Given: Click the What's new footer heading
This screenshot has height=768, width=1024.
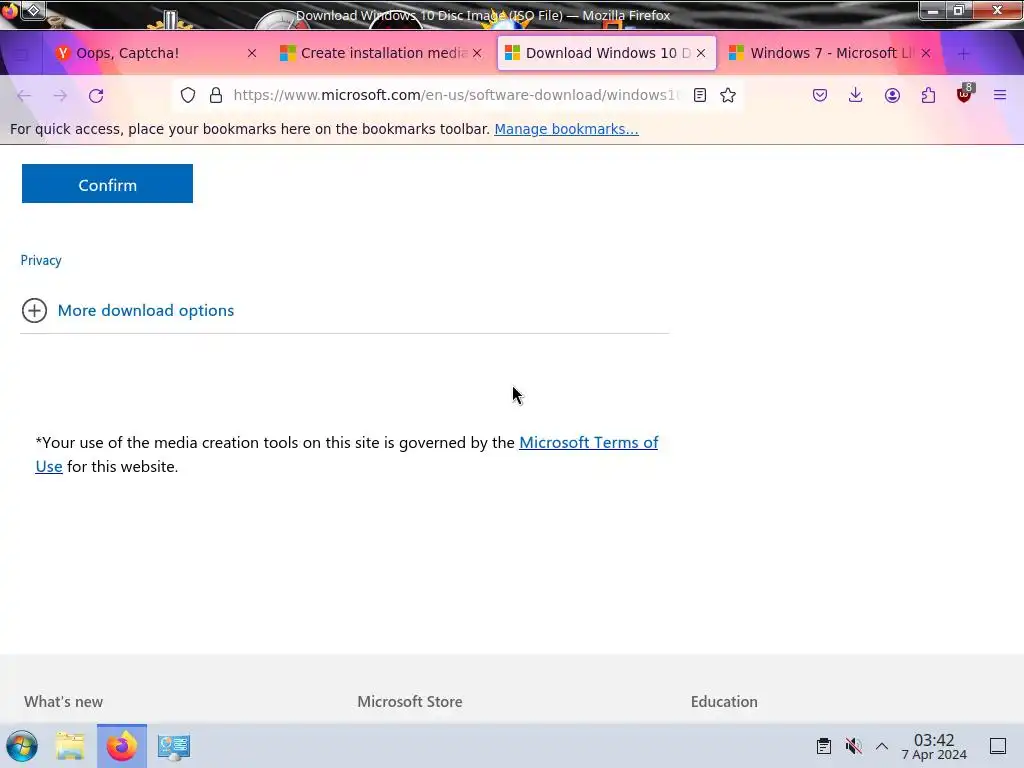Looking at the screenshot, I should (63, 701).
